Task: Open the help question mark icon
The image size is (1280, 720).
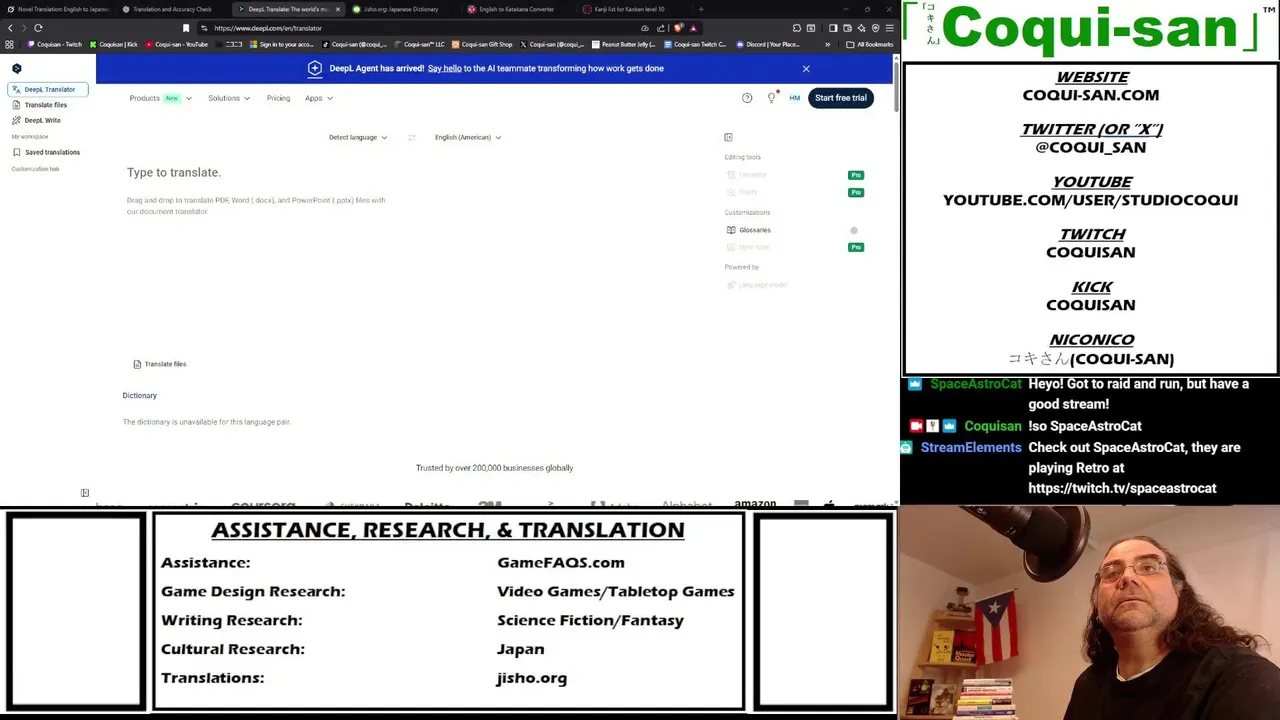Action: (747, 98)
